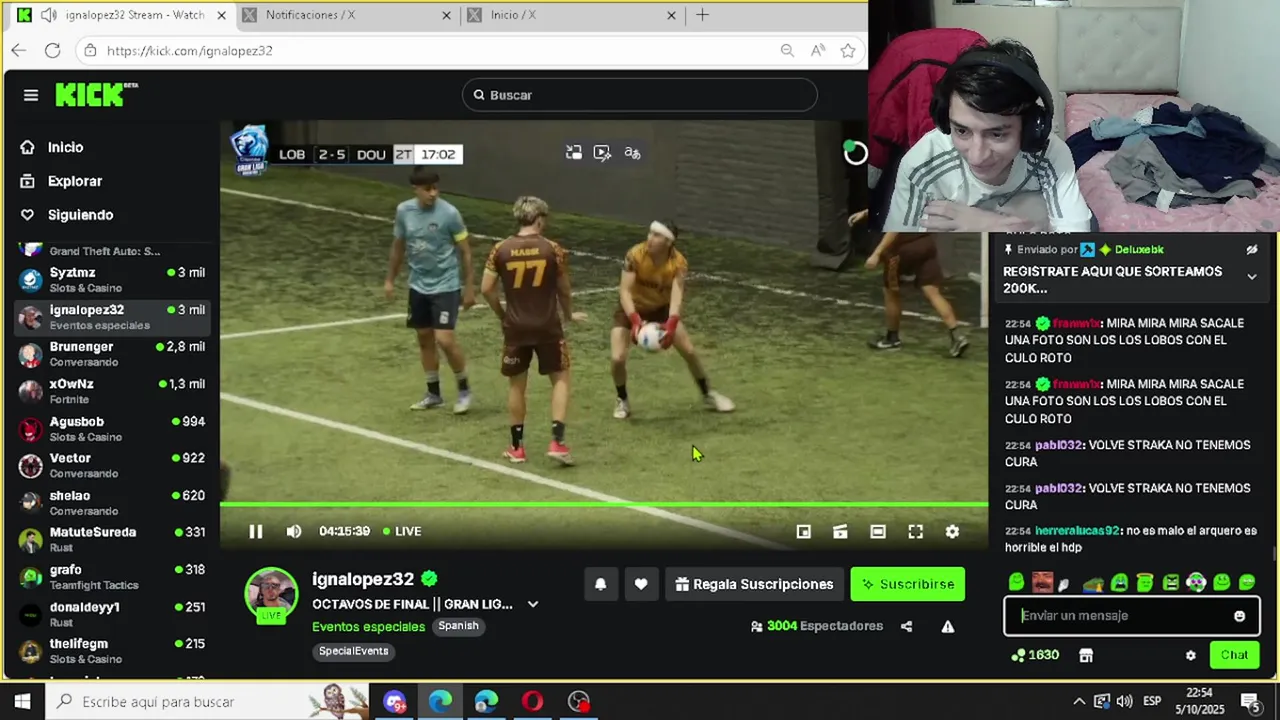Open Agusbob channel in sidebar
1280x720 pixels.
[113, 429]
